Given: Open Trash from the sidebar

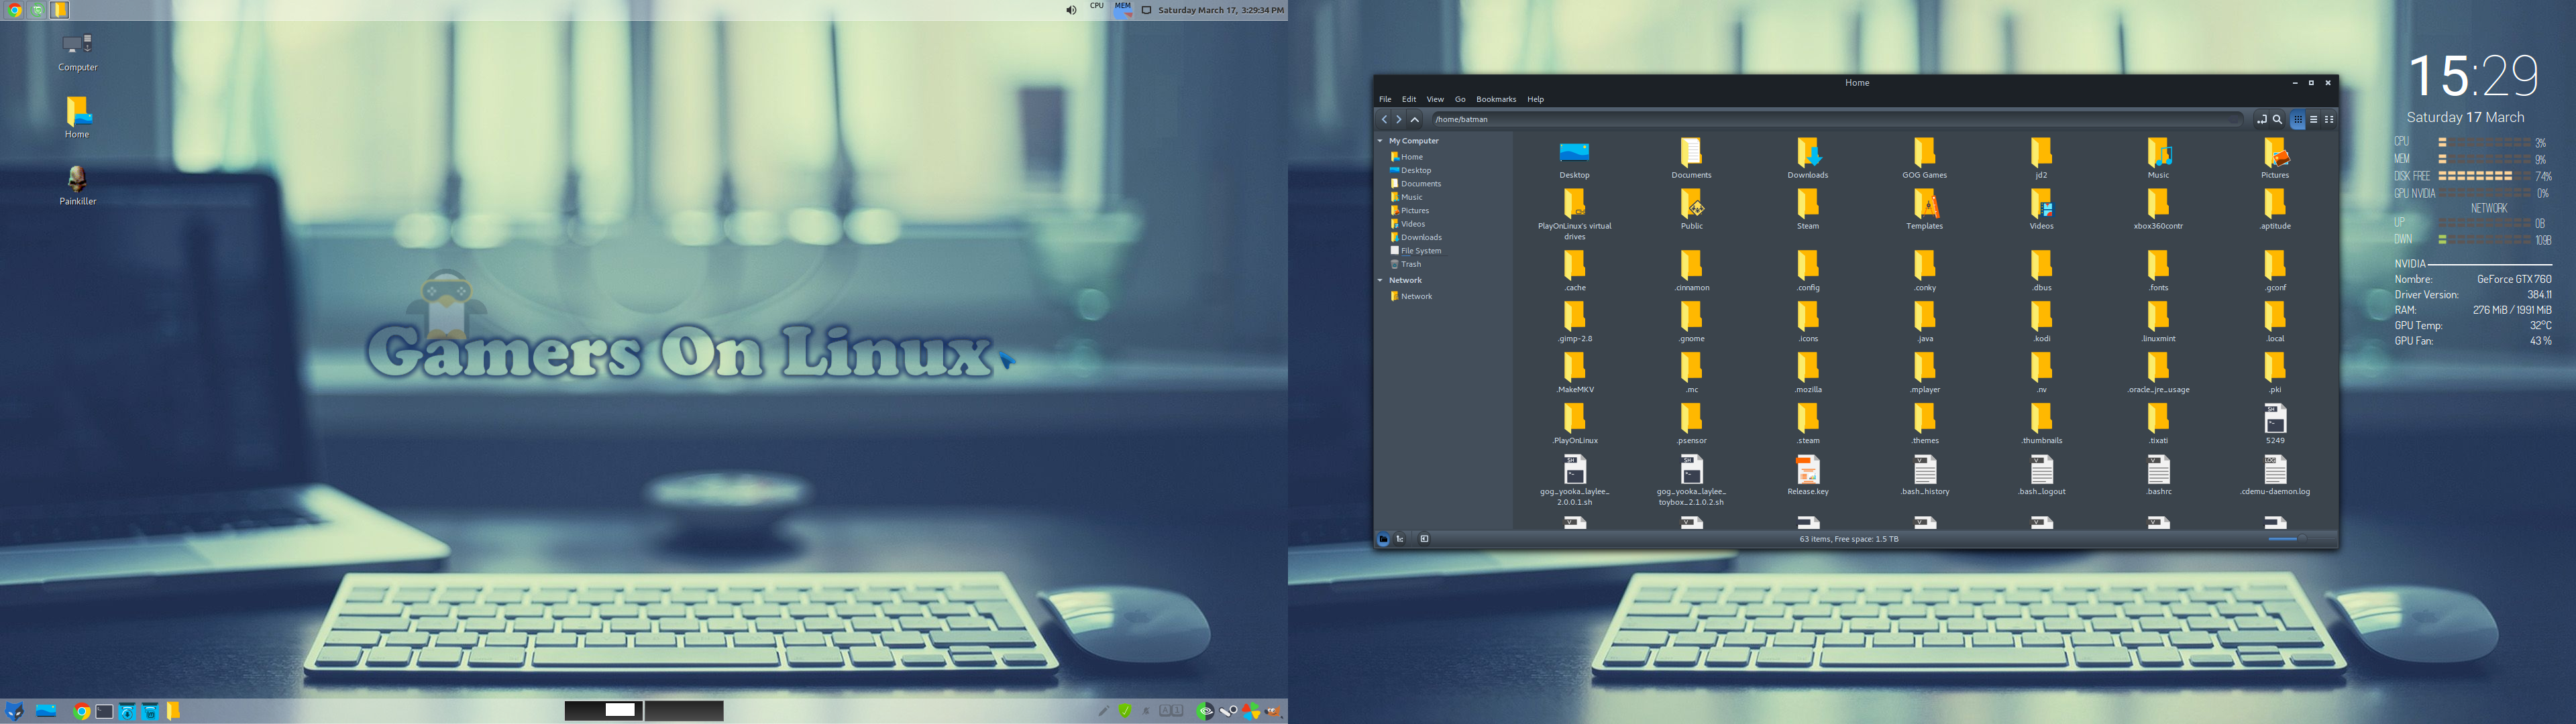Looking at the screenshot, I should (1405, 264).
